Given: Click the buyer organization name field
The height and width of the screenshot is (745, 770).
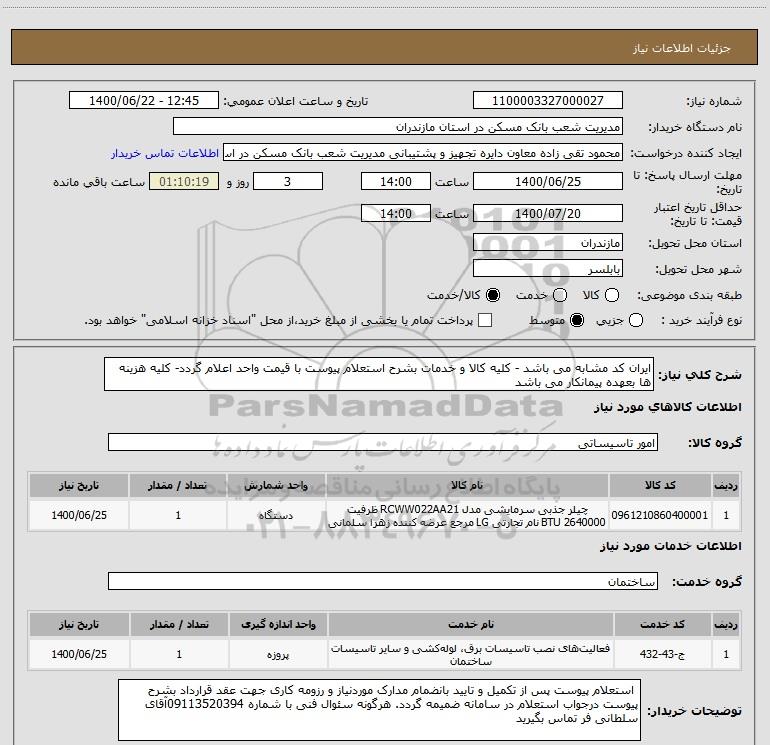Looking at the screenshot, I should [398, 127].
